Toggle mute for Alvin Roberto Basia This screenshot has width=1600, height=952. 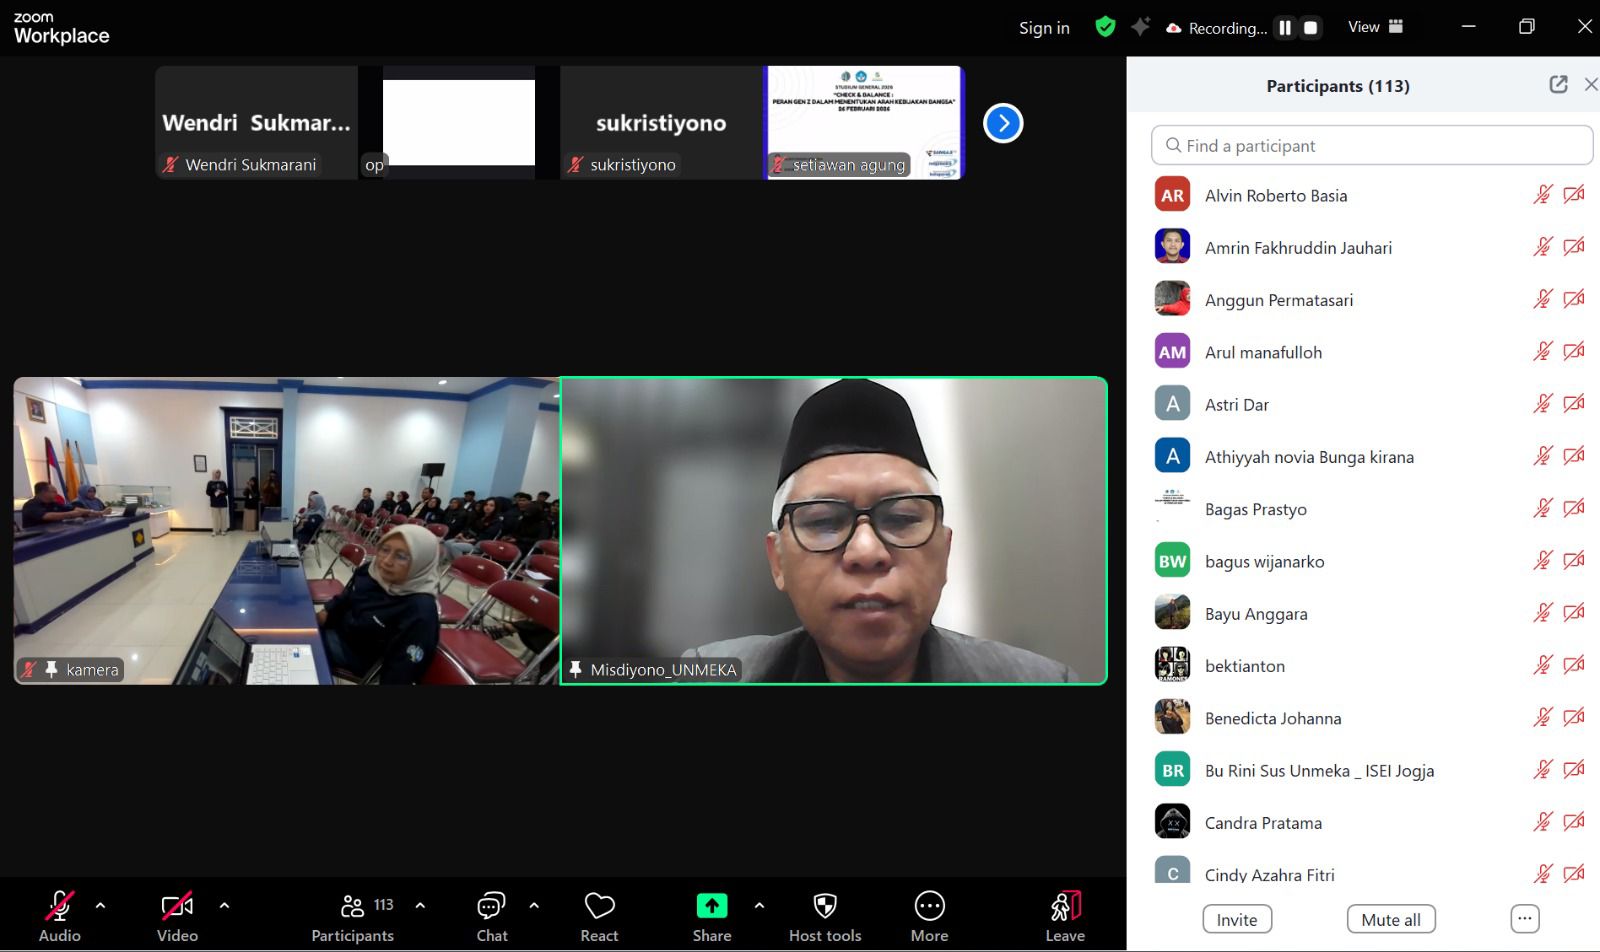(x=1542, y=195)
